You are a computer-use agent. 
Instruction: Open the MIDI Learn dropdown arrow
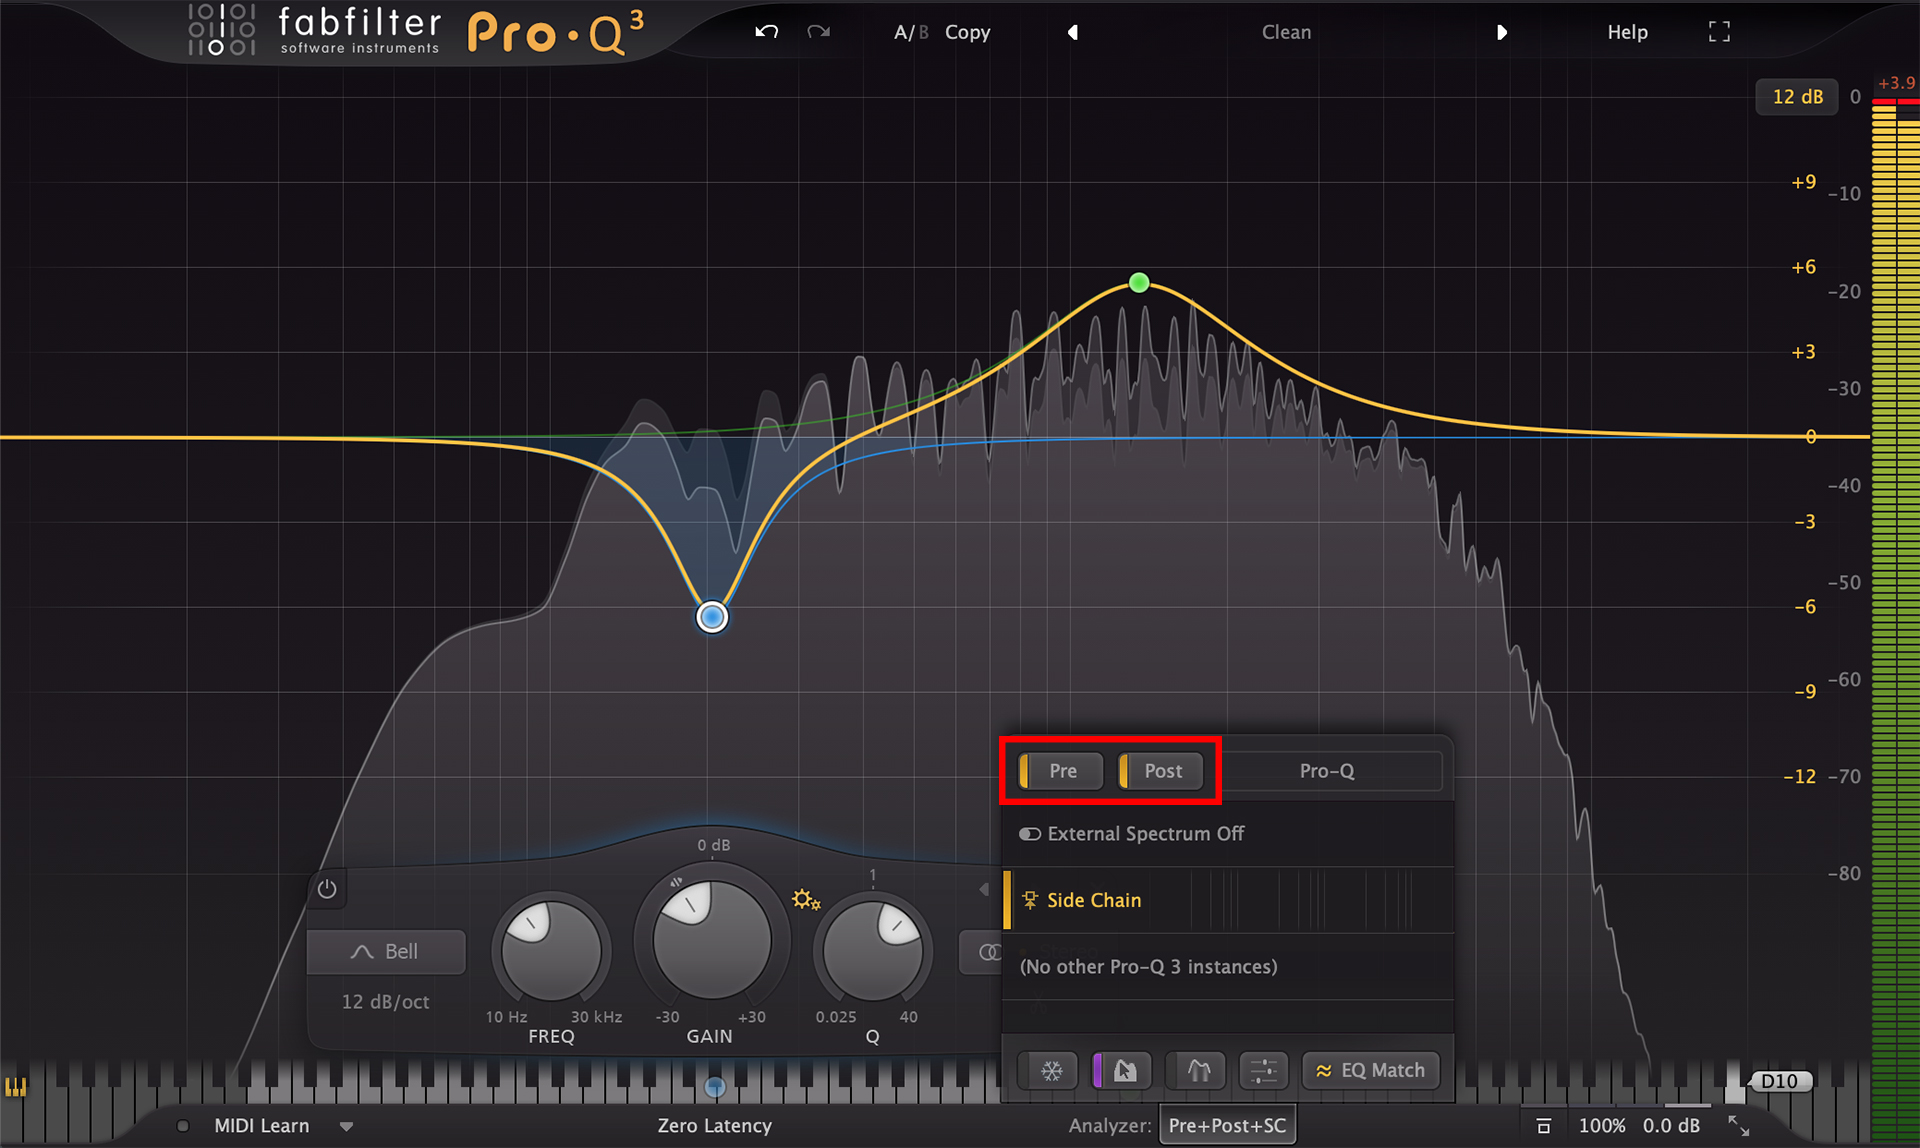click(346, 1126)
